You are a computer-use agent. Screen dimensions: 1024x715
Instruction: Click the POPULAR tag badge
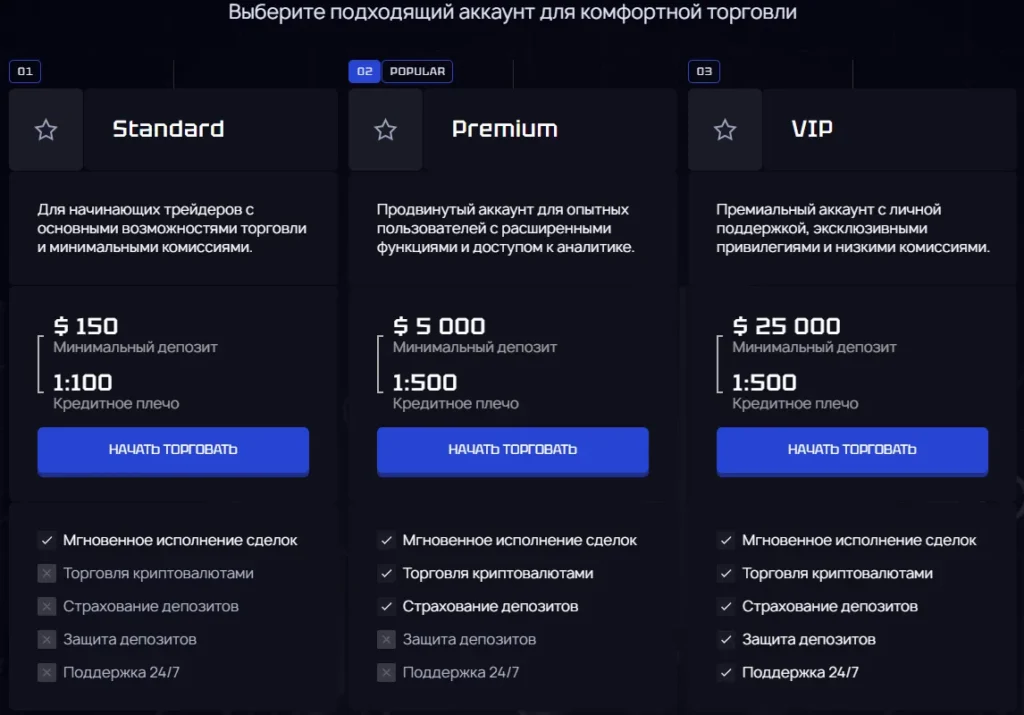point(418,71)
